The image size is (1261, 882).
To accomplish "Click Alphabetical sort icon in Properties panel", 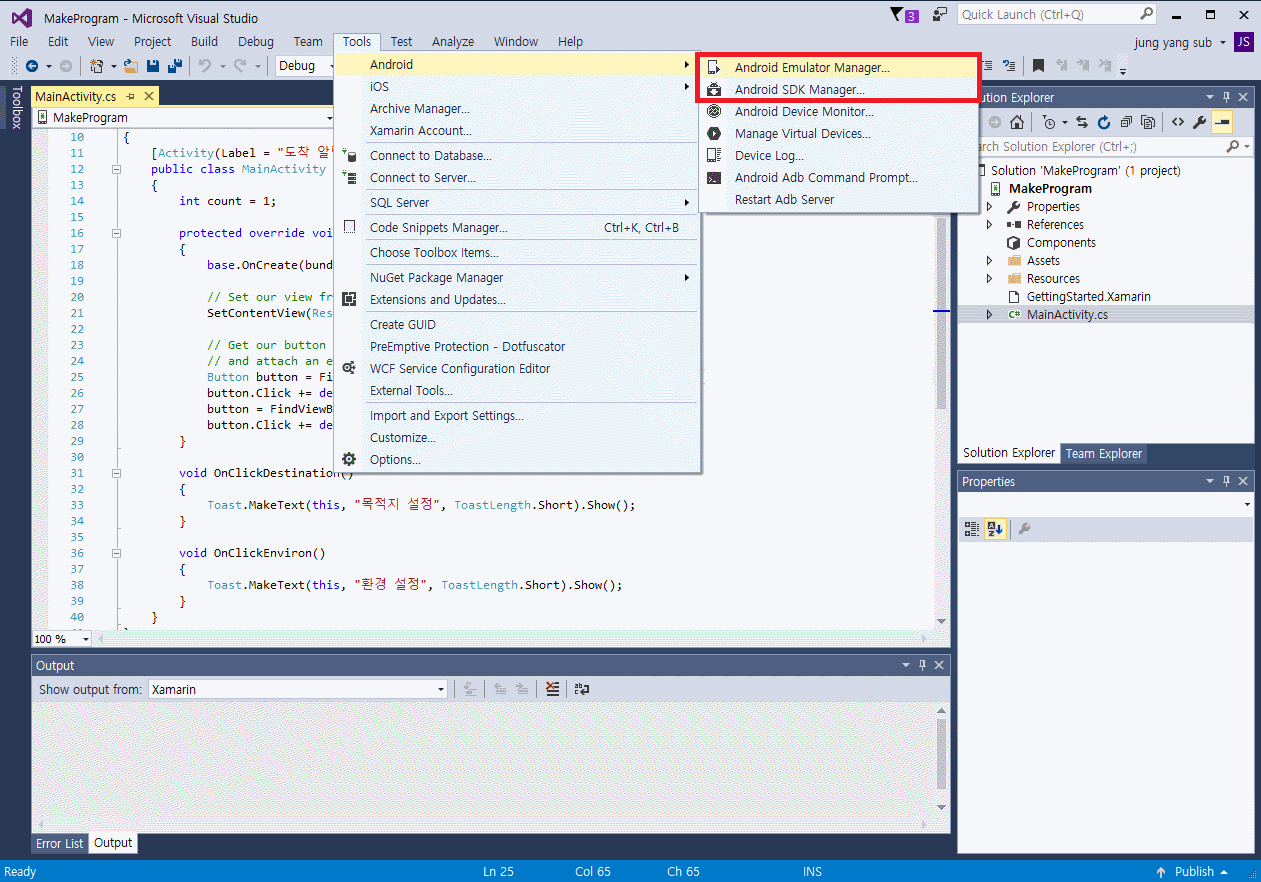I will (995, 529).
